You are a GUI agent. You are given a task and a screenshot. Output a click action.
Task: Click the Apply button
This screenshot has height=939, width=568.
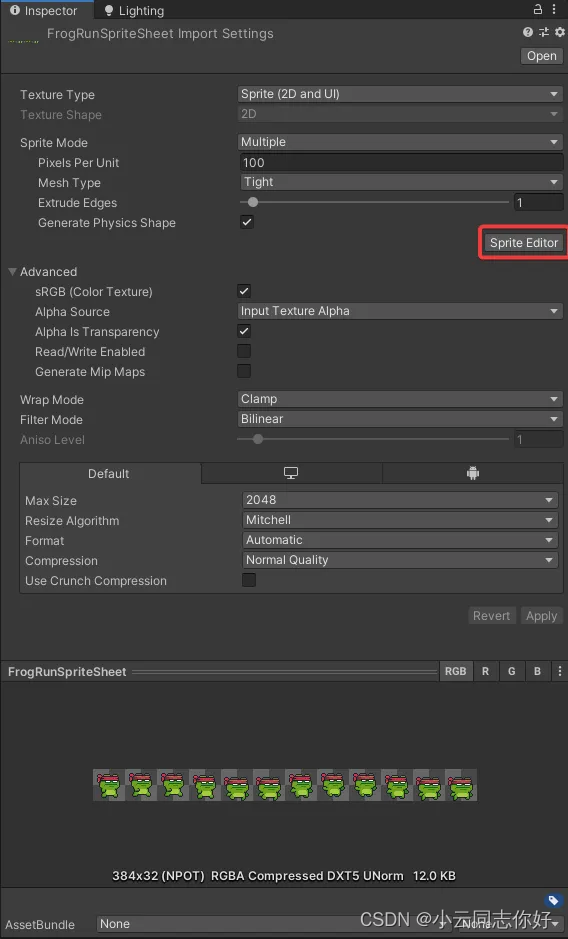(541, 616)
